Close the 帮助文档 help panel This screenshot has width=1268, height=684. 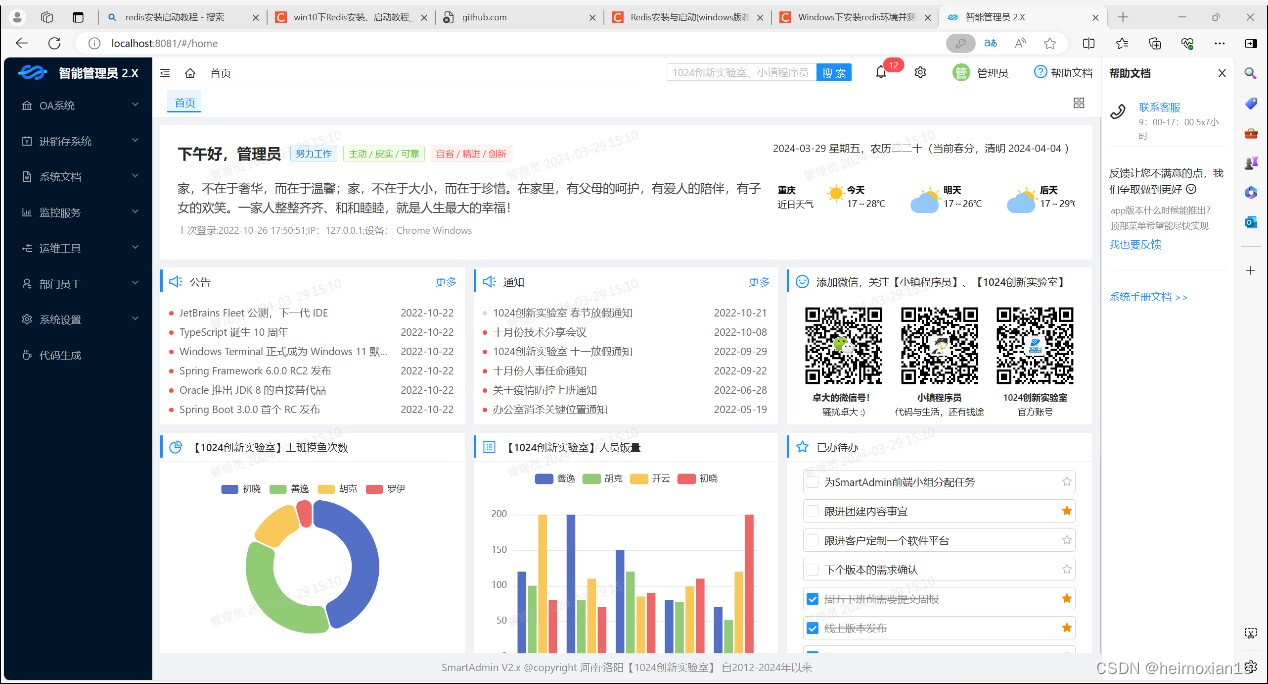click(1222, 73)
